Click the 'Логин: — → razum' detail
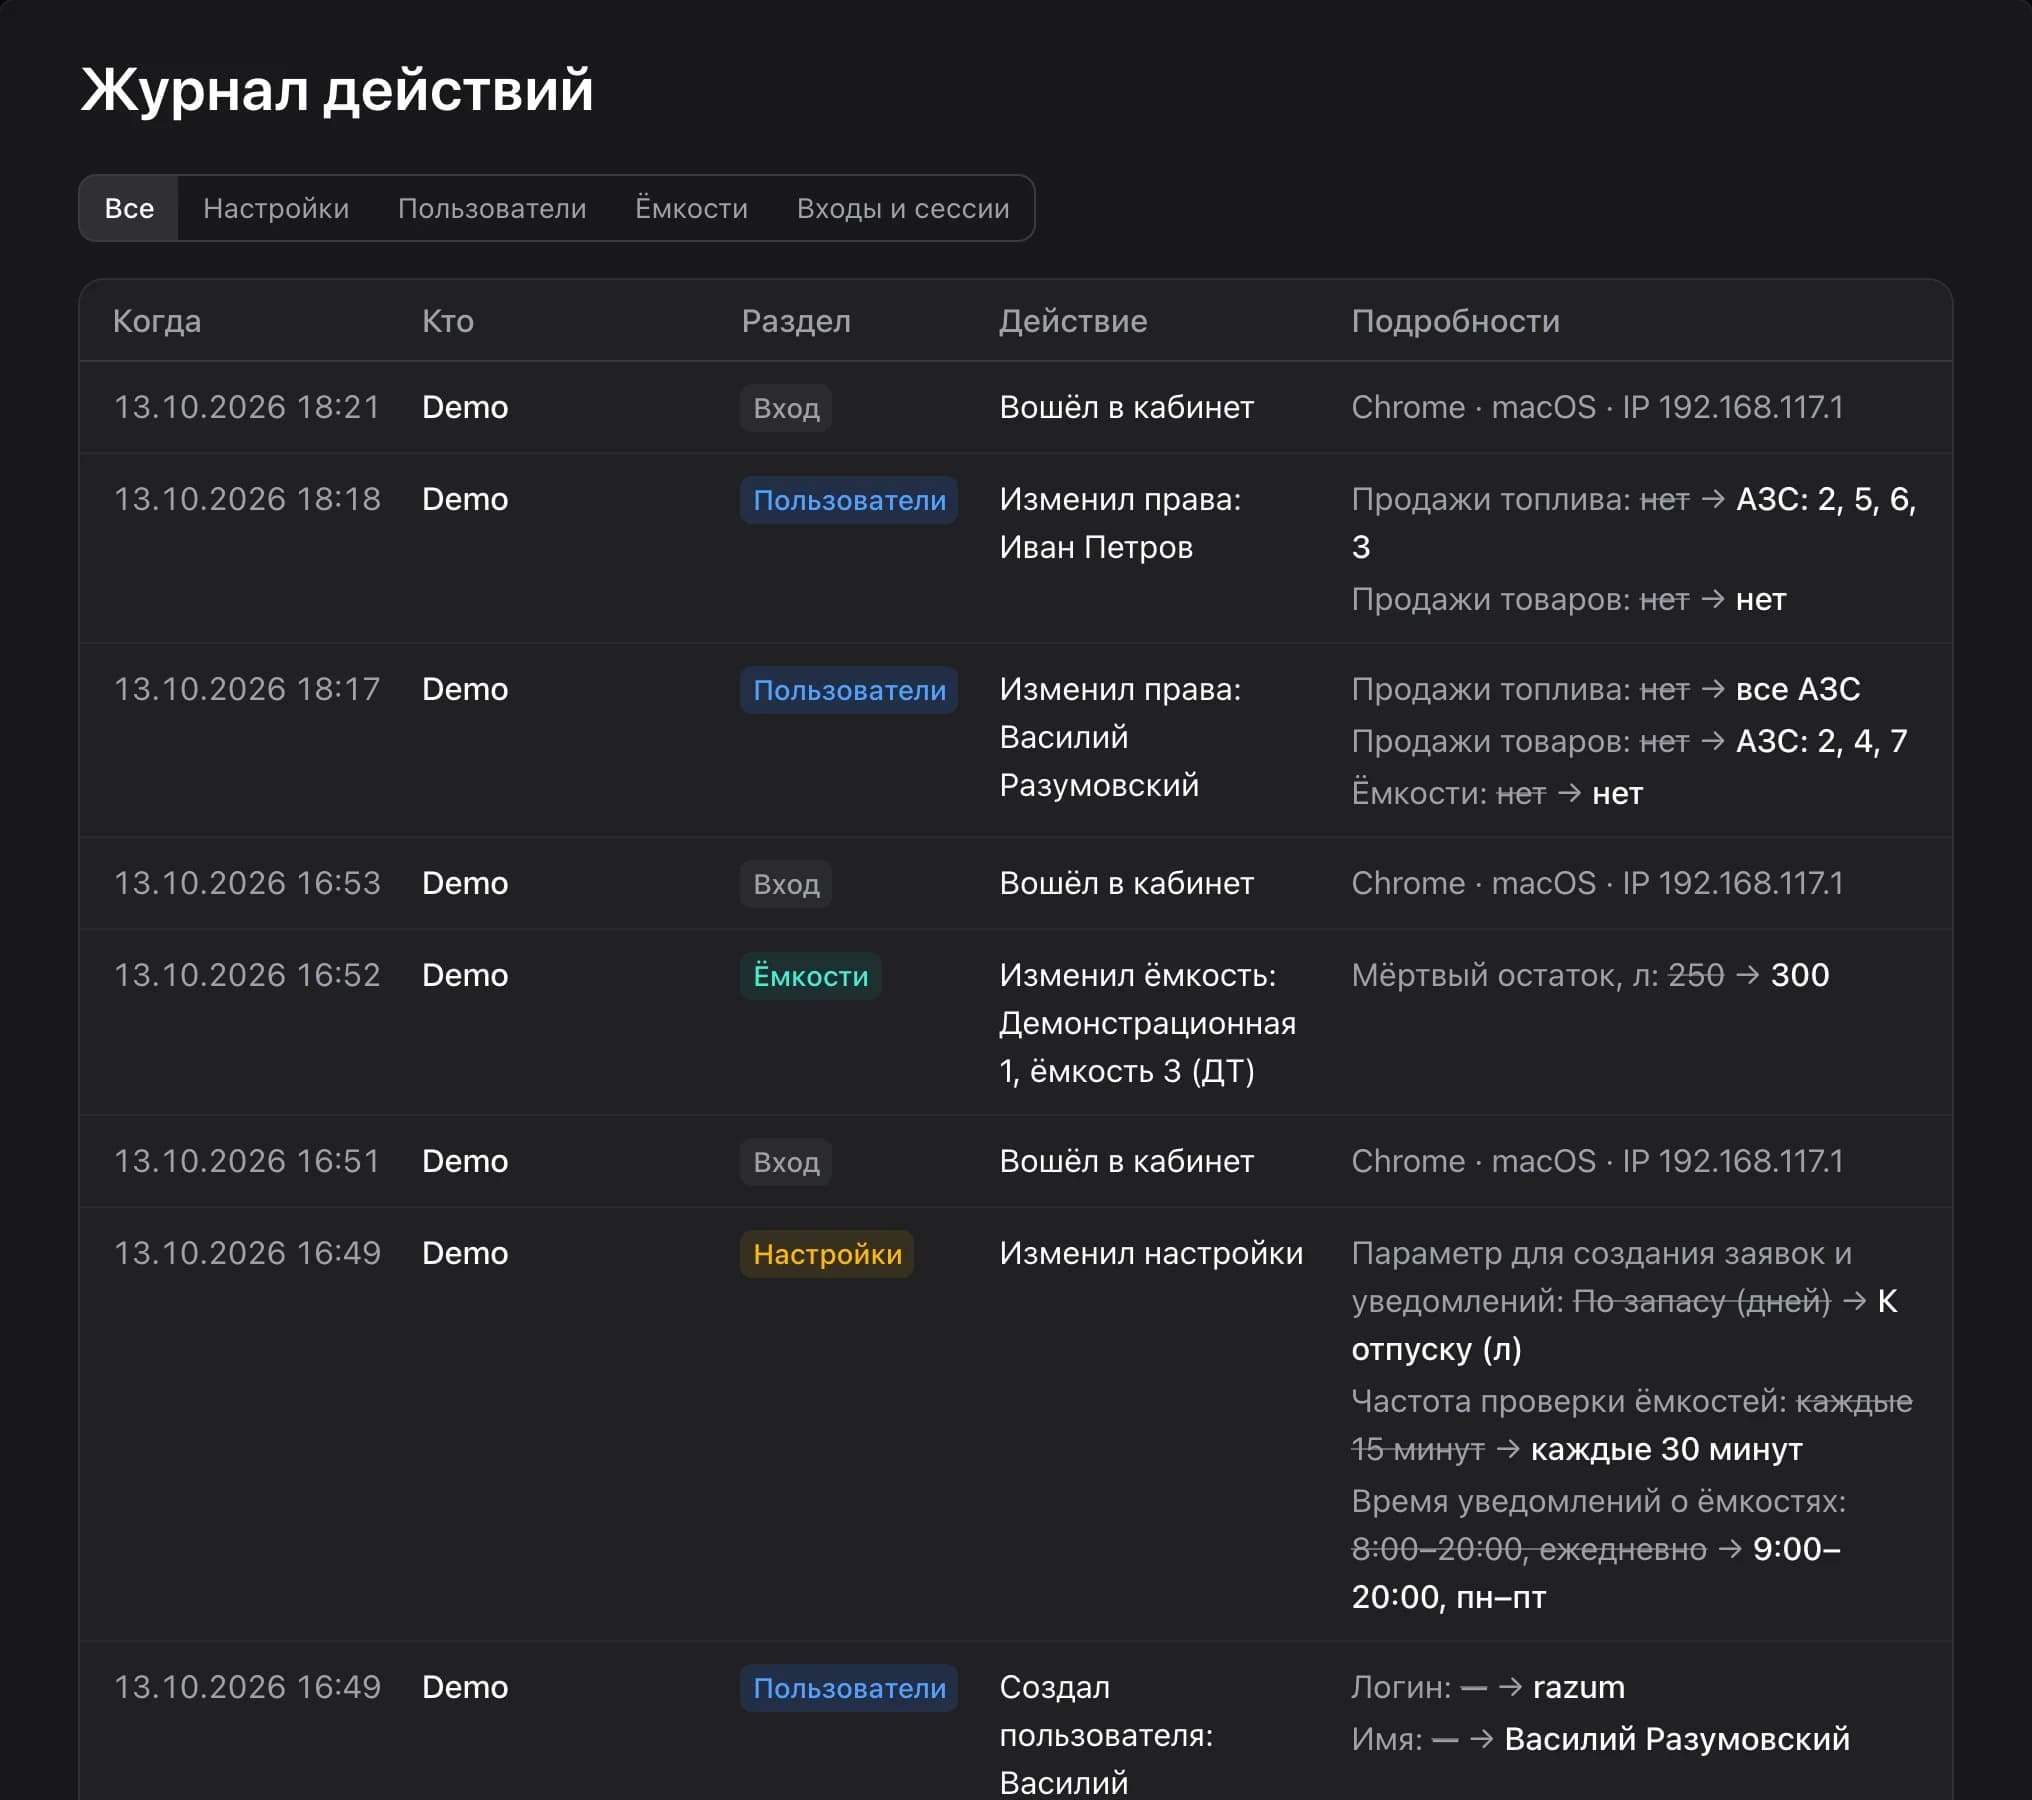Screen dimensions: 2032x1800 tap(1488, 1687)
